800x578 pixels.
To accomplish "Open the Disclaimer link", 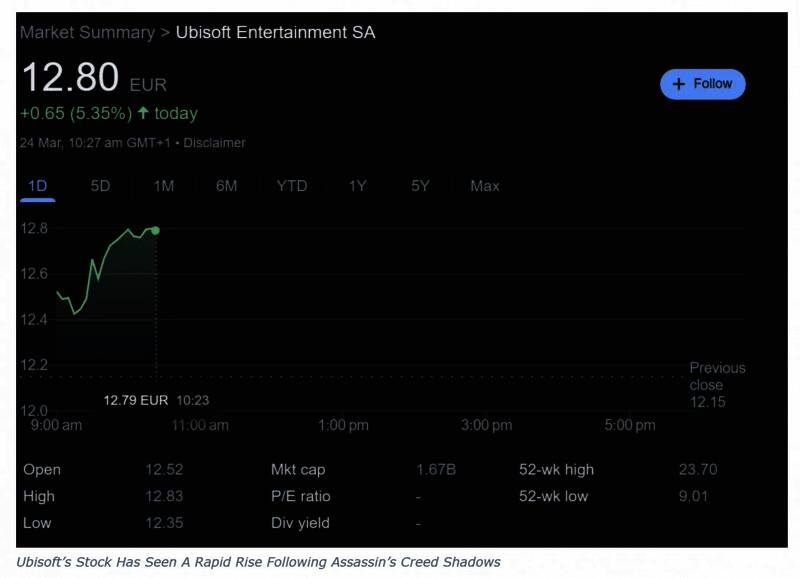I will click(214, 143).
